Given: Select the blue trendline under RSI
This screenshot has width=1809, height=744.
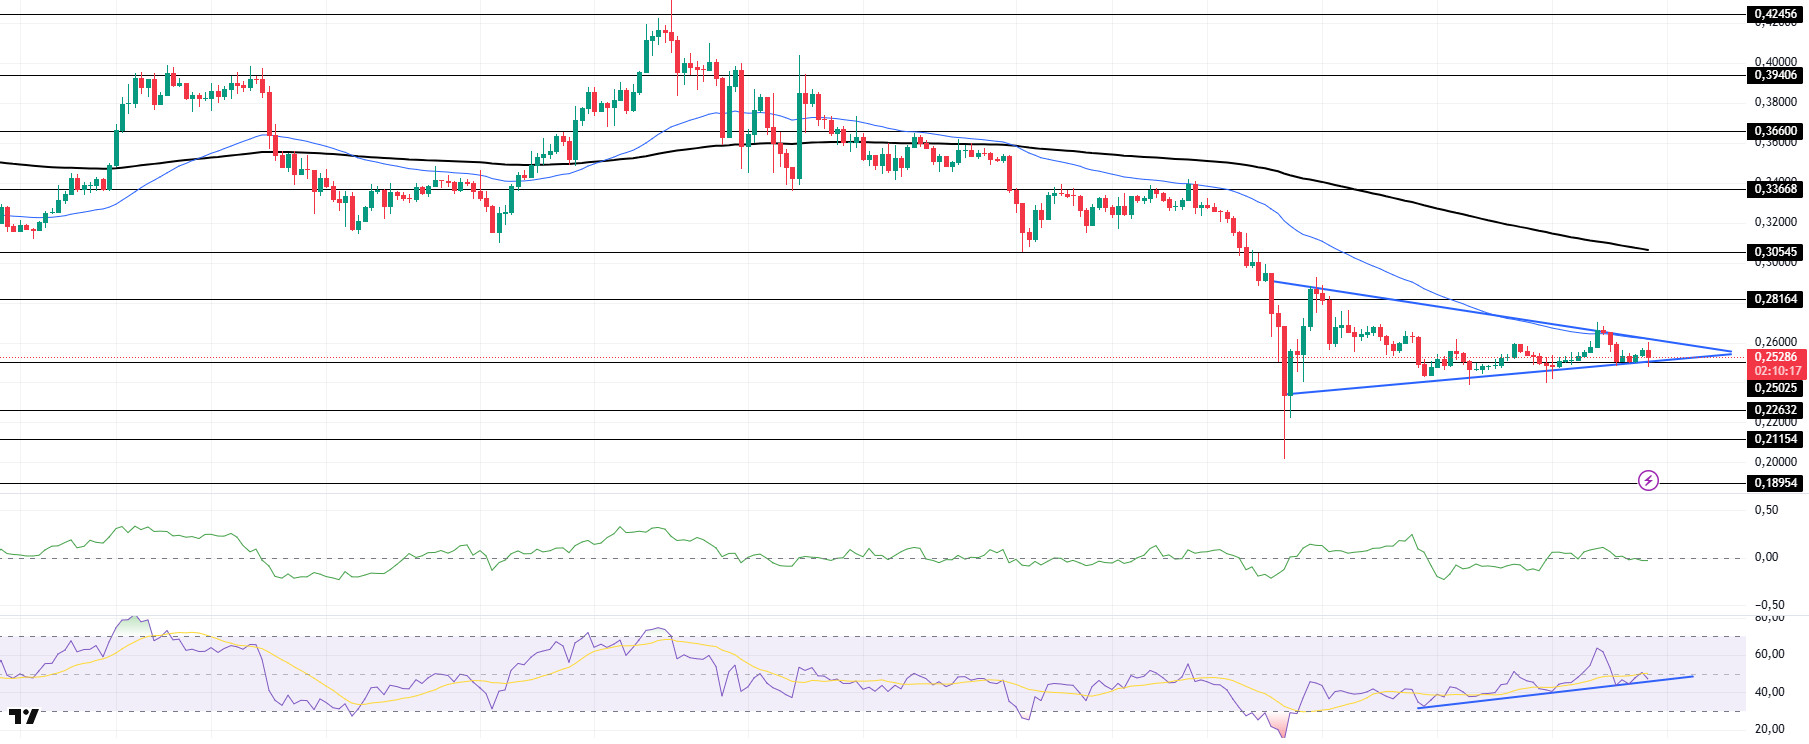Looking at the screenshot, I should click(x=1556, y=692).
